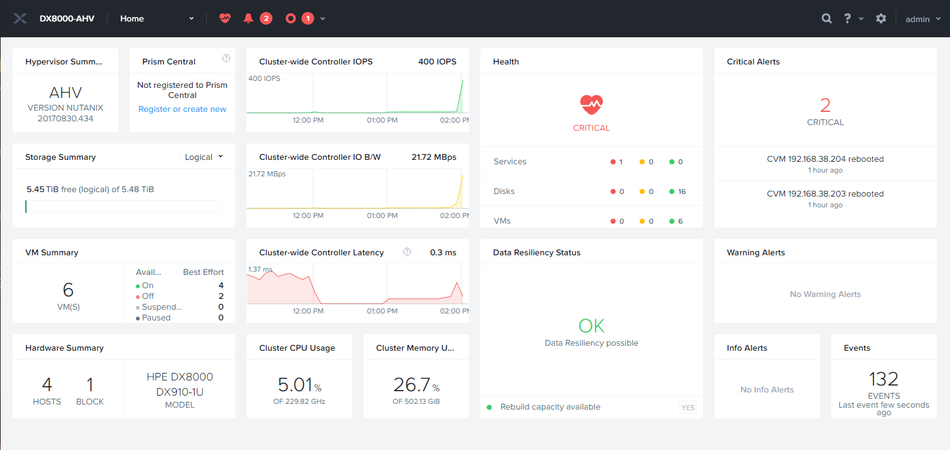Click the VM Off status row
950x450 pixels.
180,296
